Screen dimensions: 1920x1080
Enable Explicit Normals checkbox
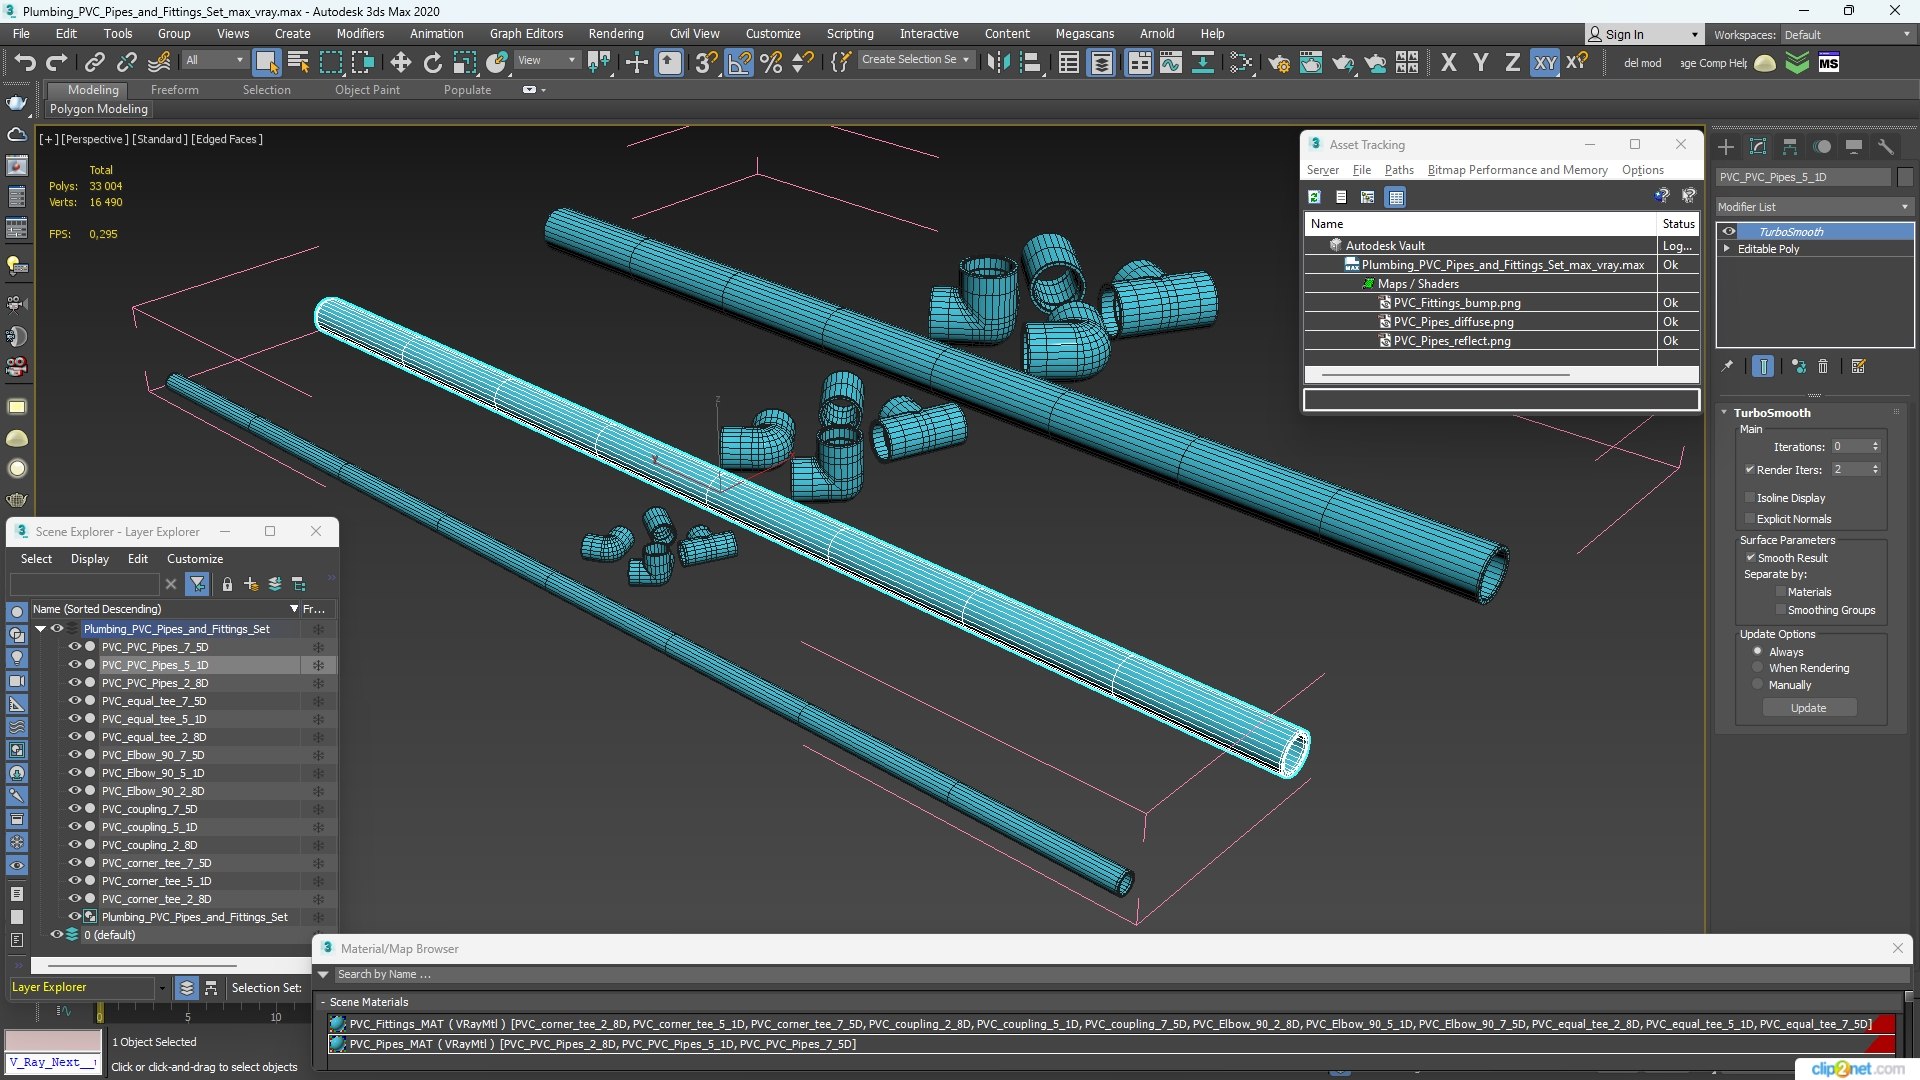click(1750, 519)
